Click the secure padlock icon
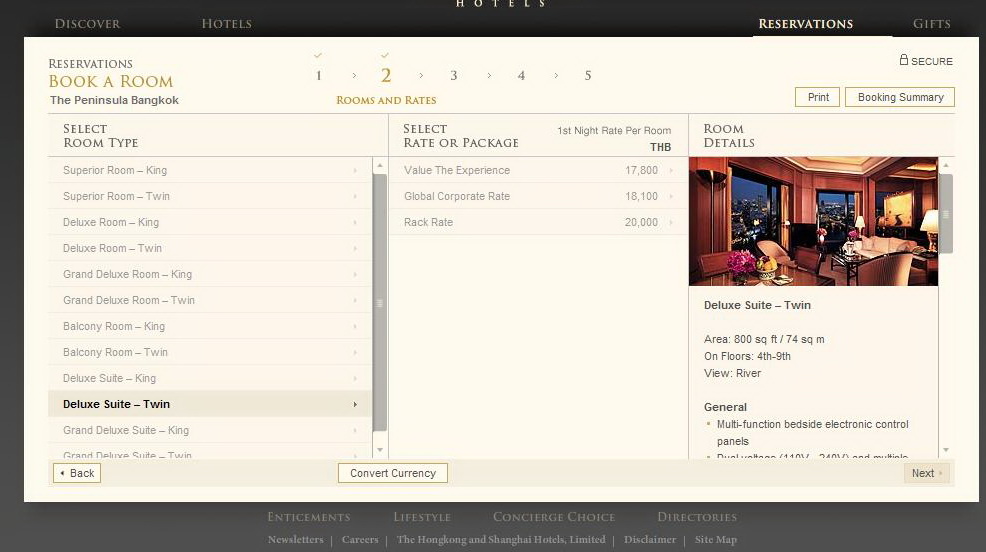 pos(904,60)
